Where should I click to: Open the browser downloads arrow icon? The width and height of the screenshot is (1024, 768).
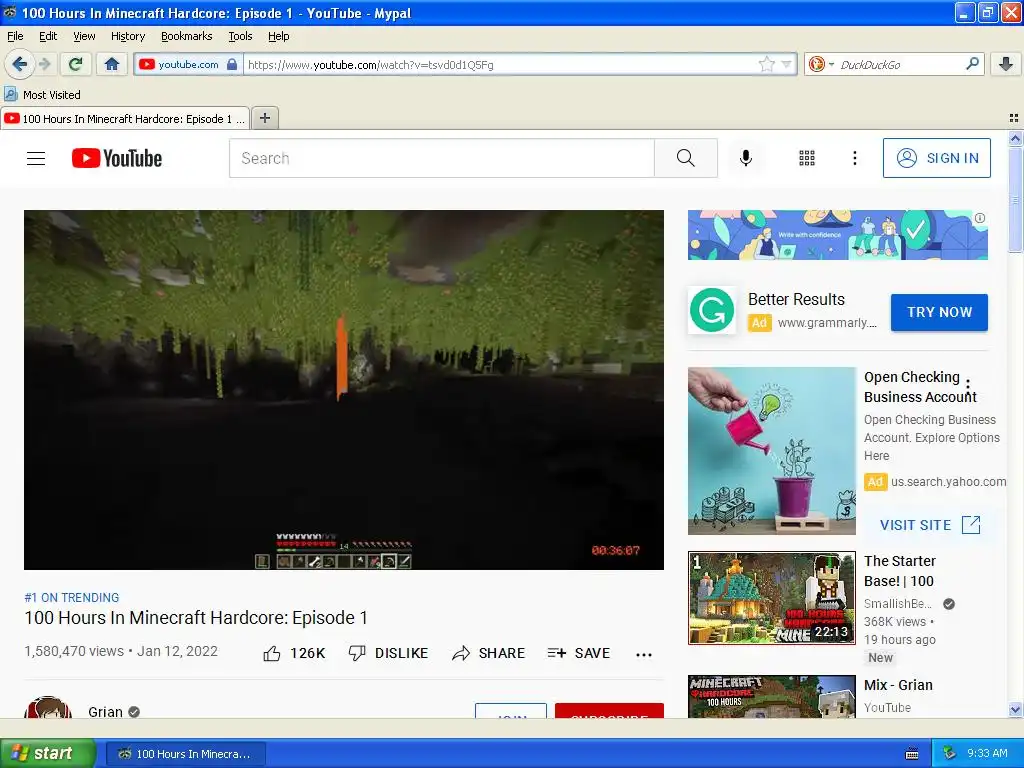tap(1006, 64)
